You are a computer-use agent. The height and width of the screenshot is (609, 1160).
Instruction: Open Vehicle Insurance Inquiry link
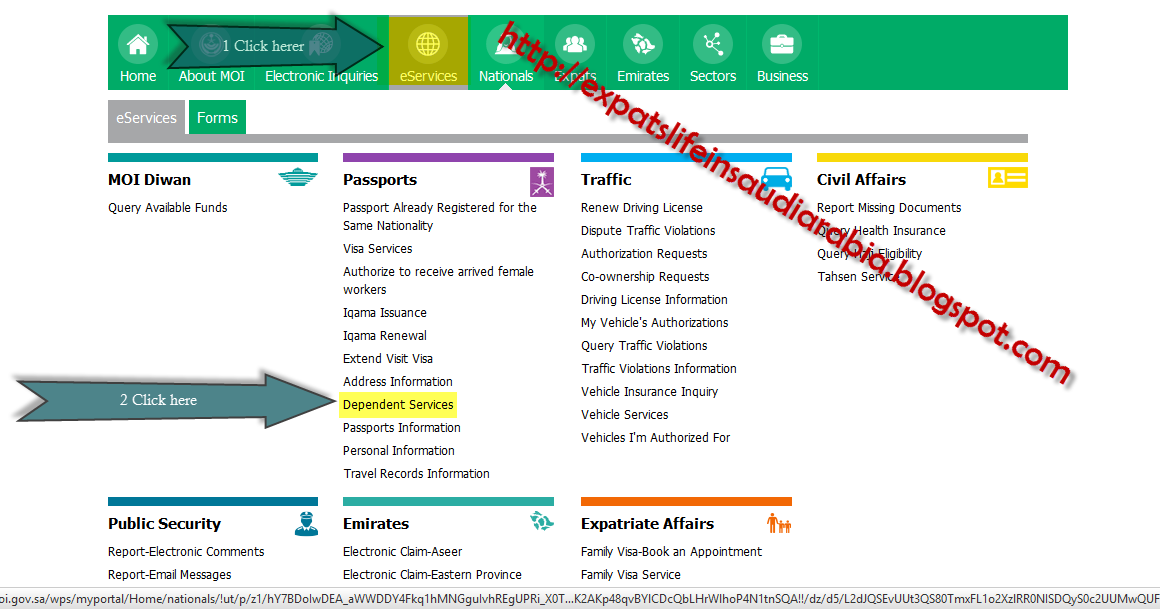click(x=650, y=391)
